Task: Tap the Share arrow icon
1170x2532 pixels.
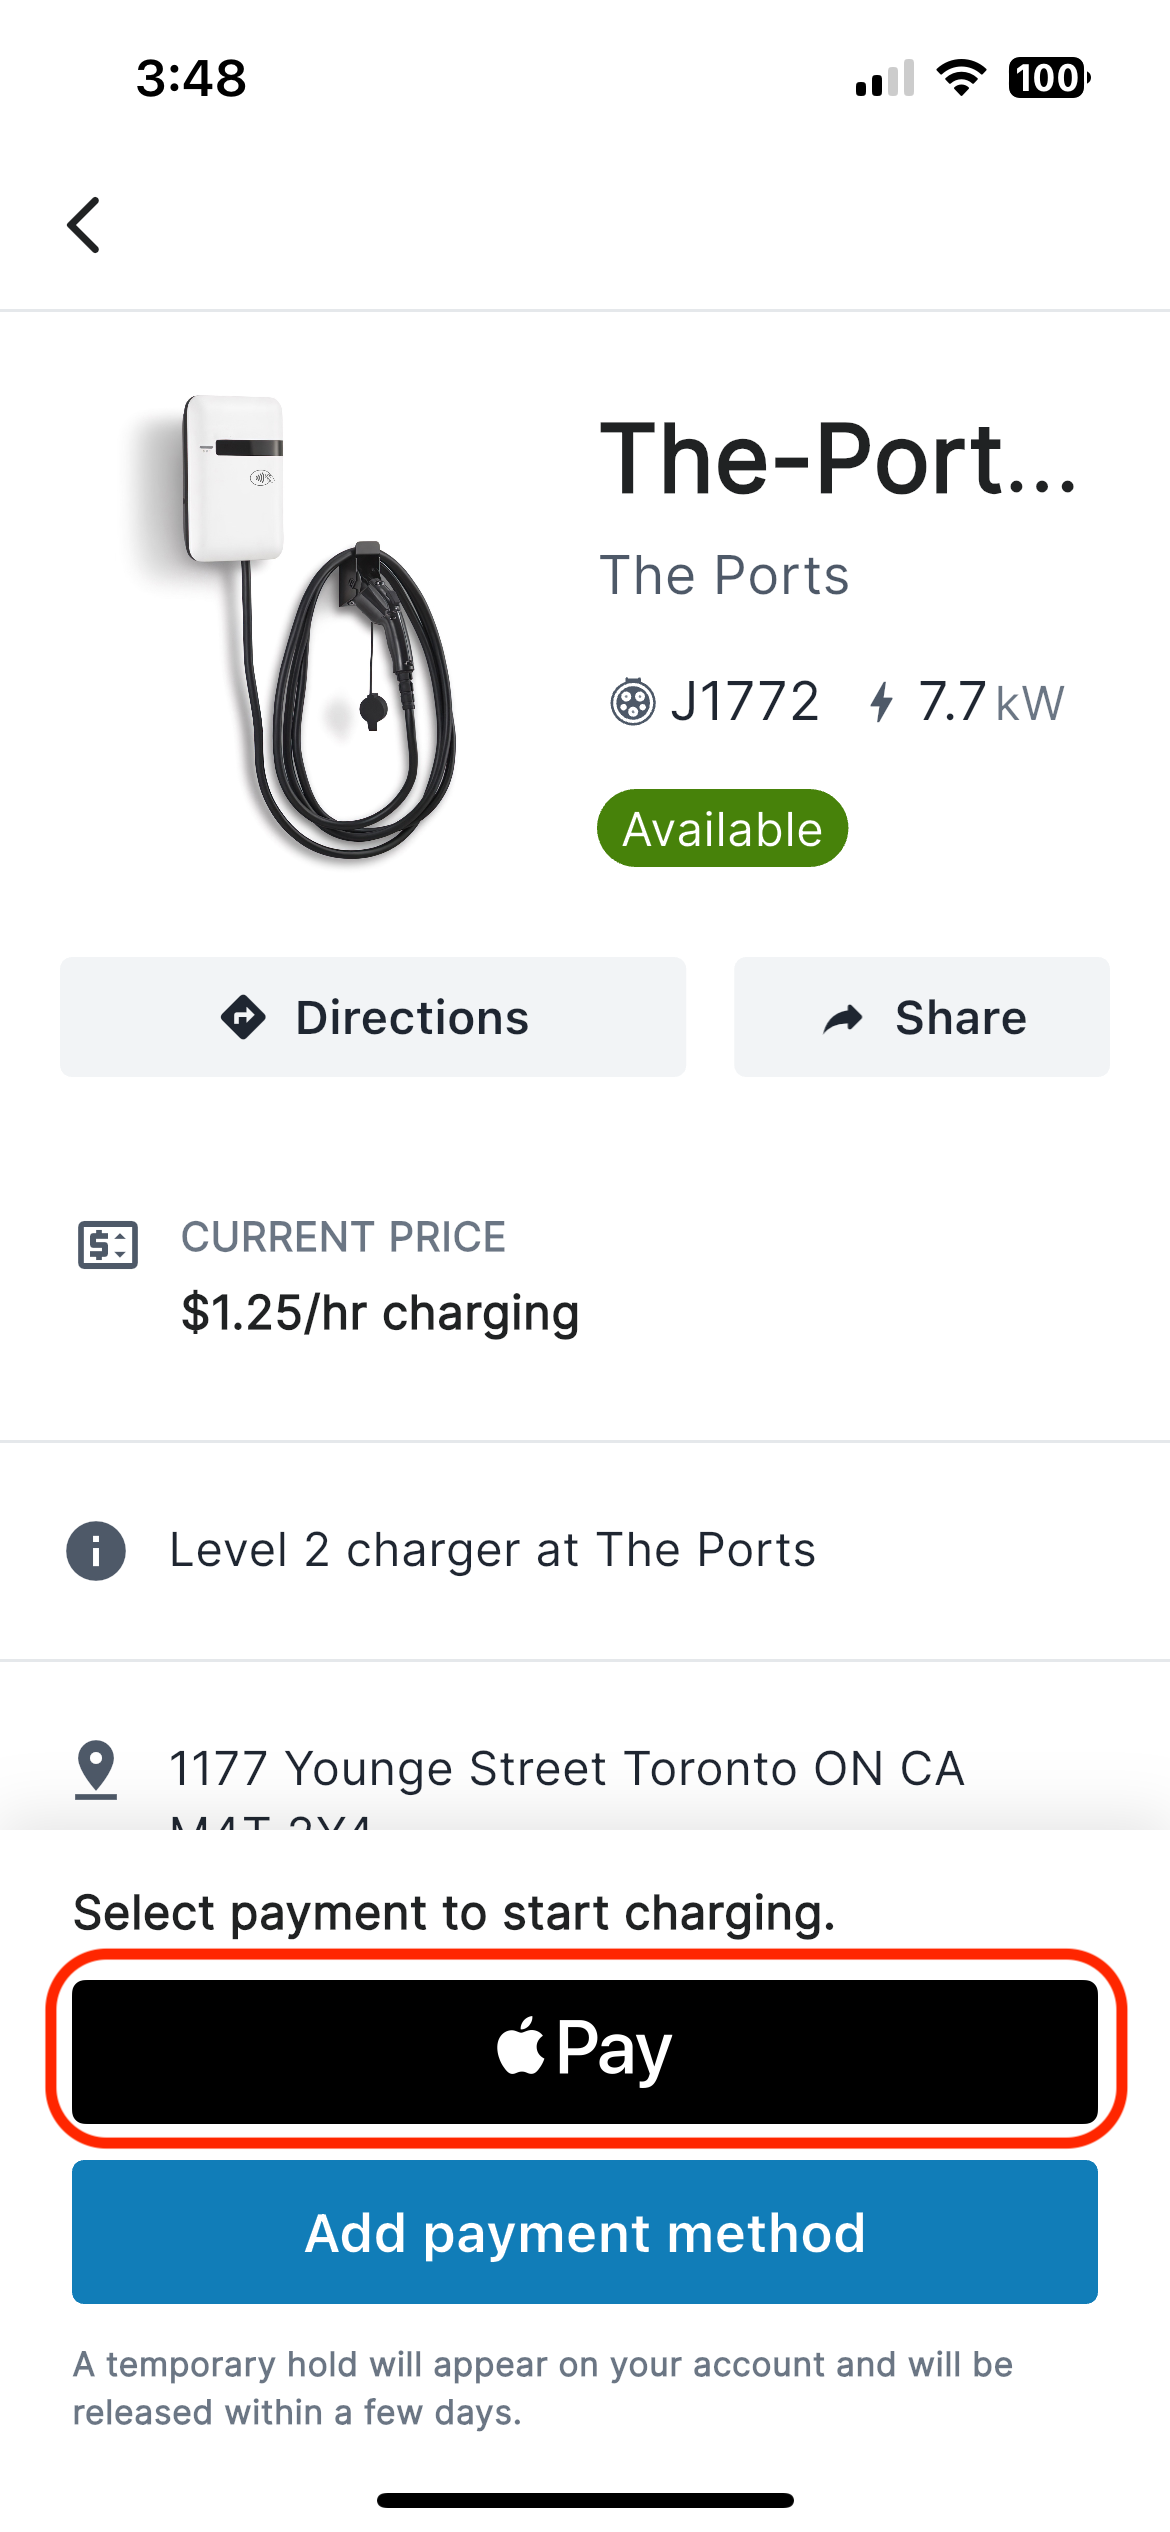Action: (x=843, y=1018)
